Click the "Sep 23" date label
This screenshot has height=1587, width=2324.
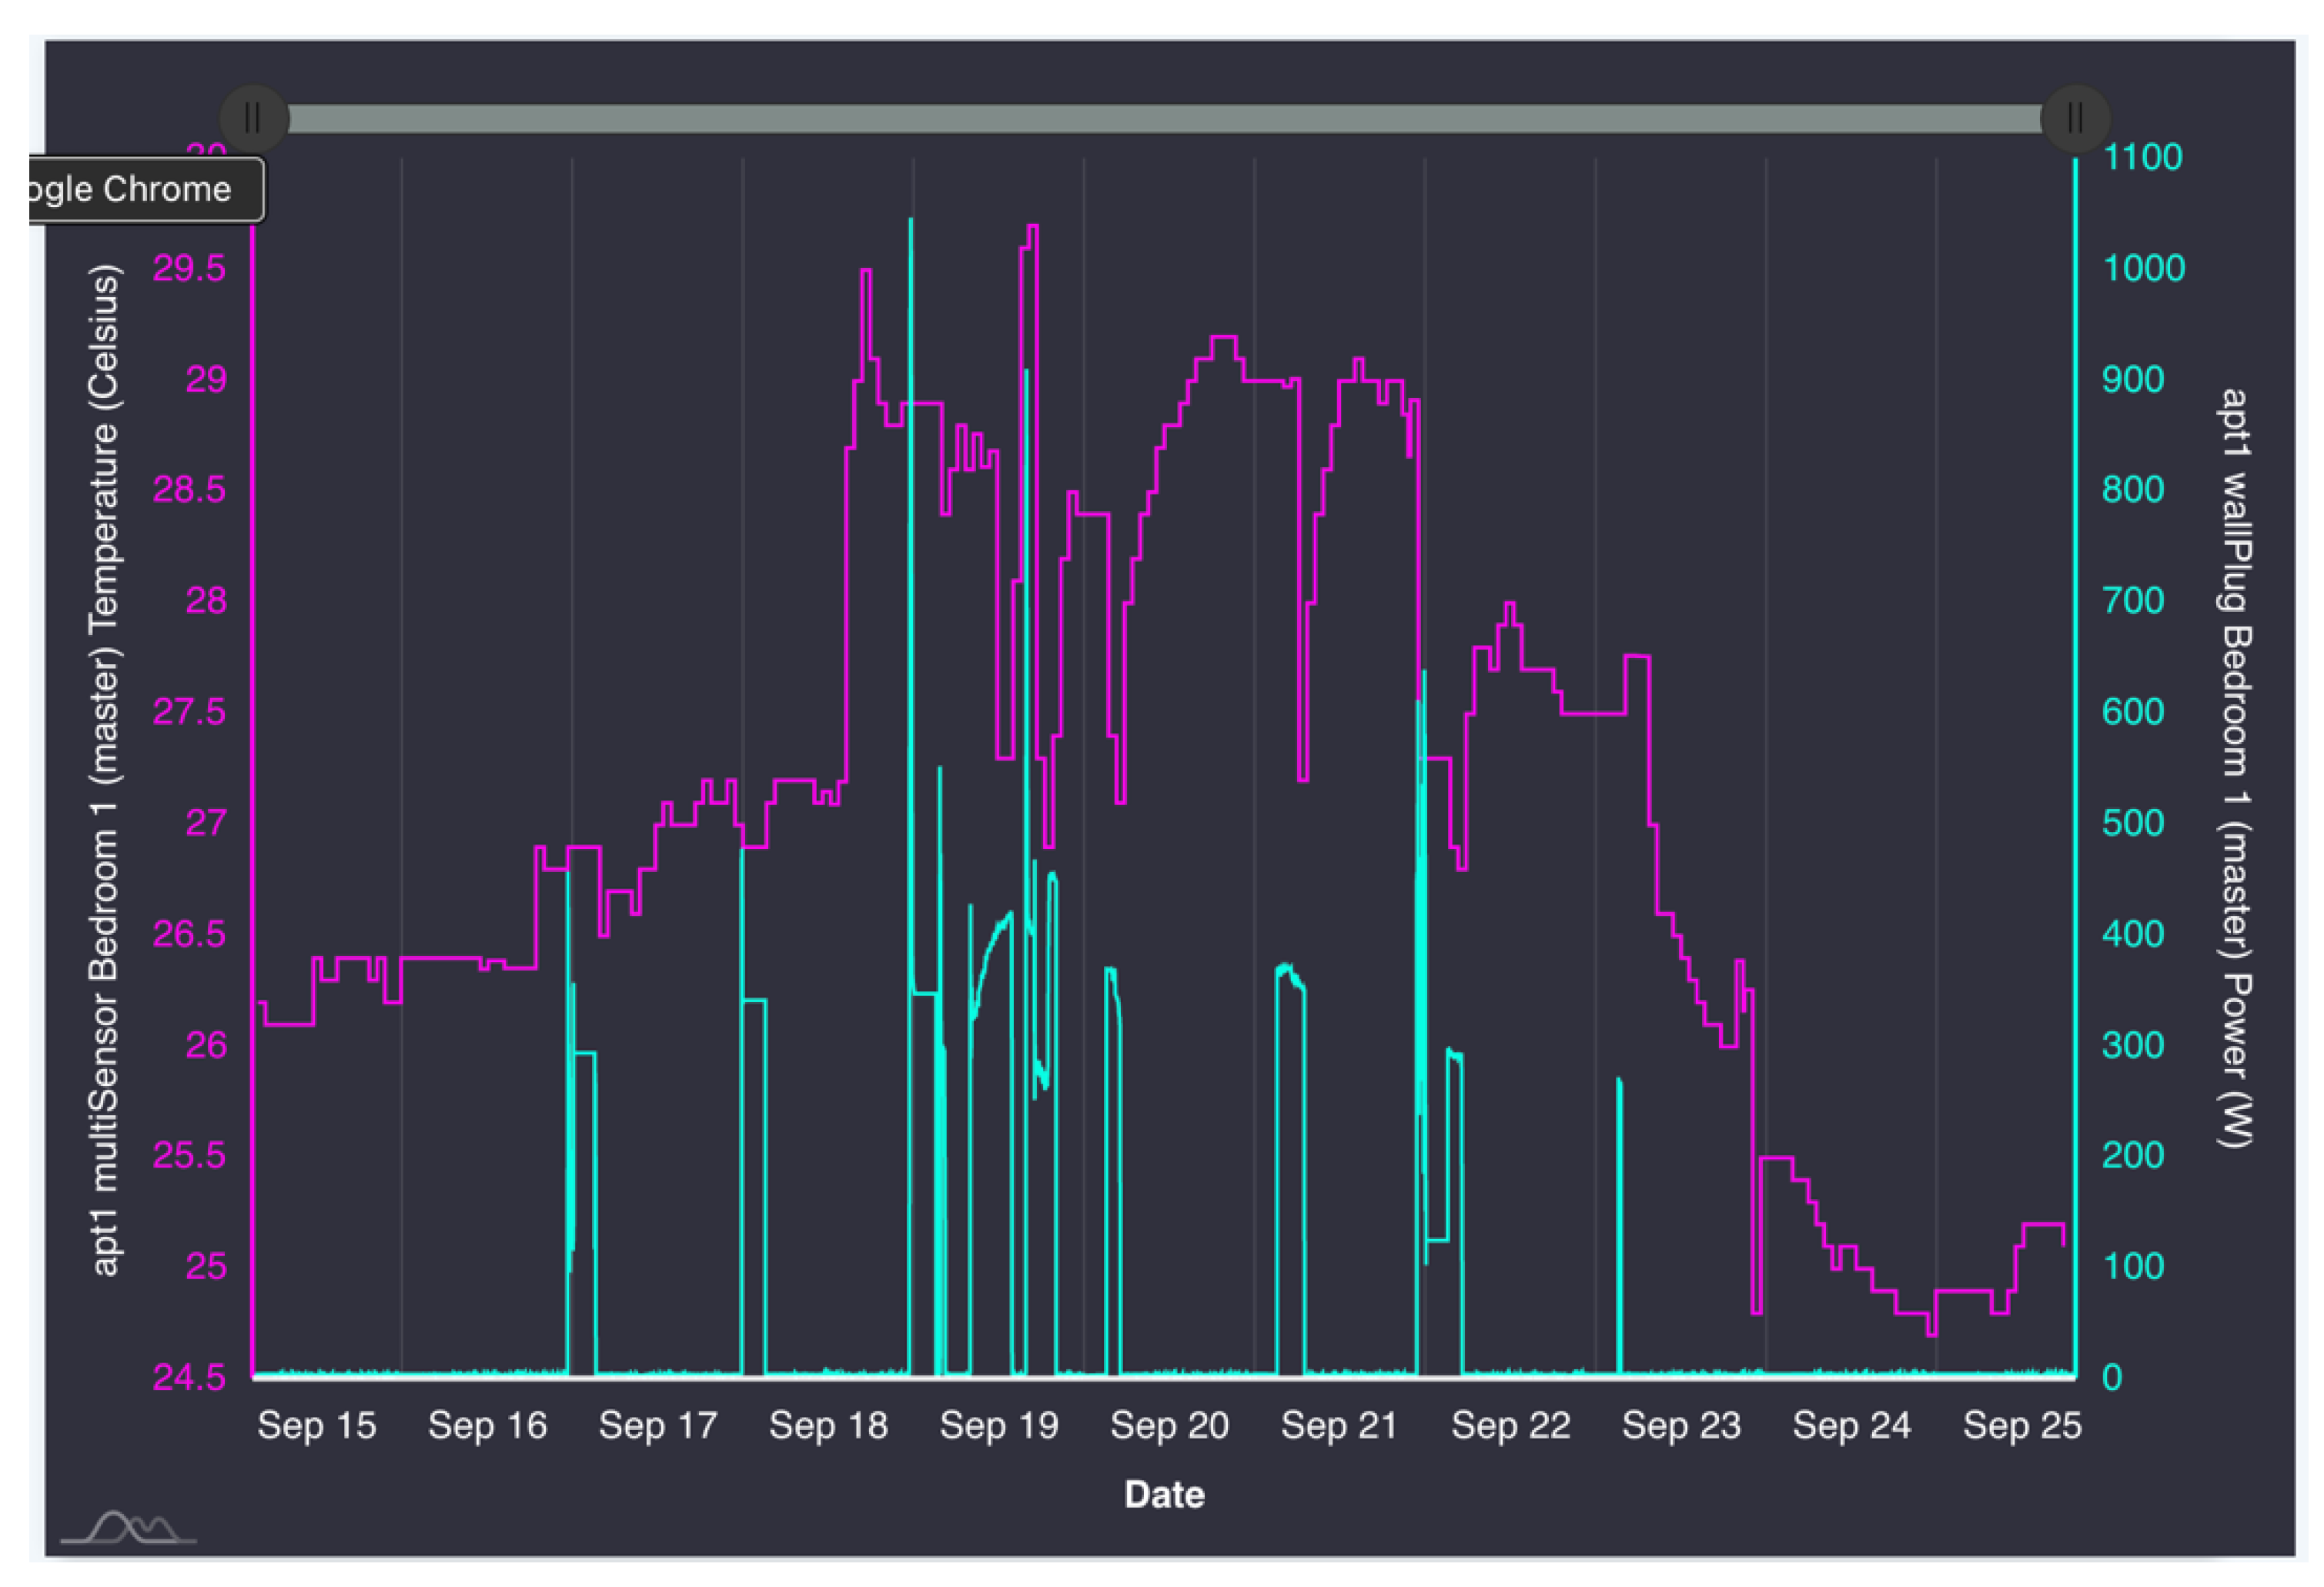click(1681, 1425)
